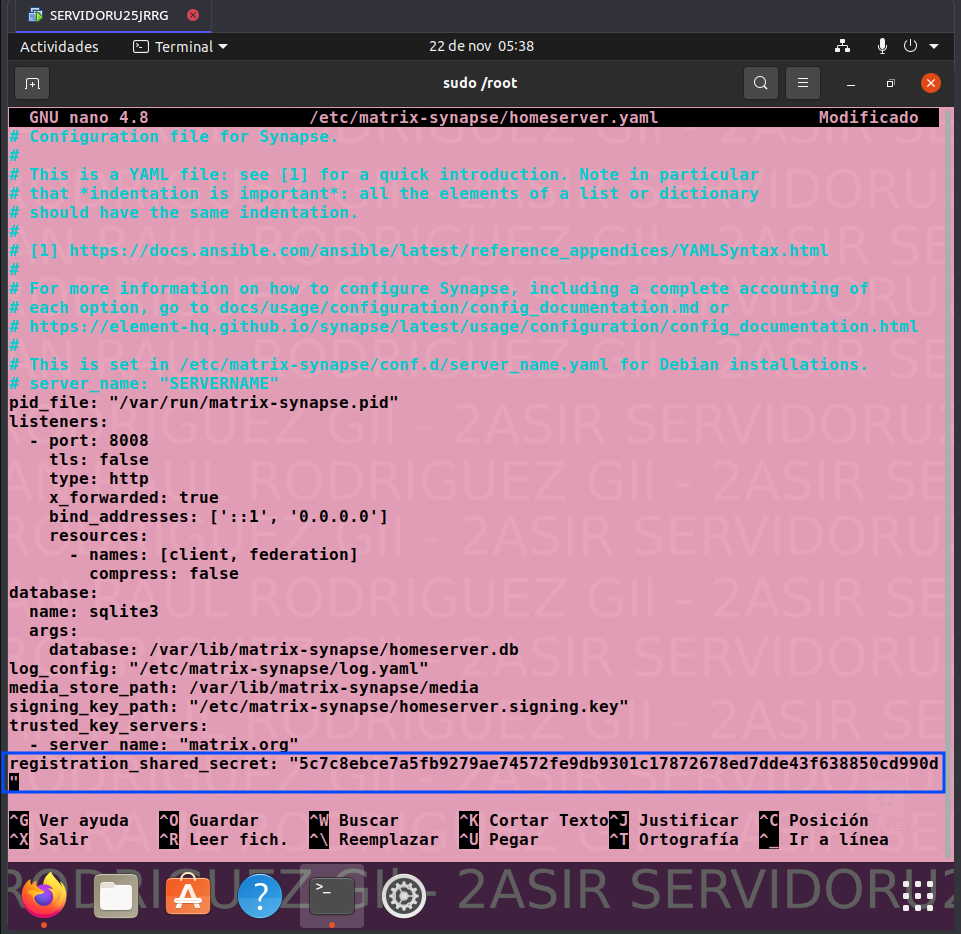Open the clock showing 22 de nov 05:38
This screenshot has height=934, width=961.
pyautogui.click(x=481, y=46)
